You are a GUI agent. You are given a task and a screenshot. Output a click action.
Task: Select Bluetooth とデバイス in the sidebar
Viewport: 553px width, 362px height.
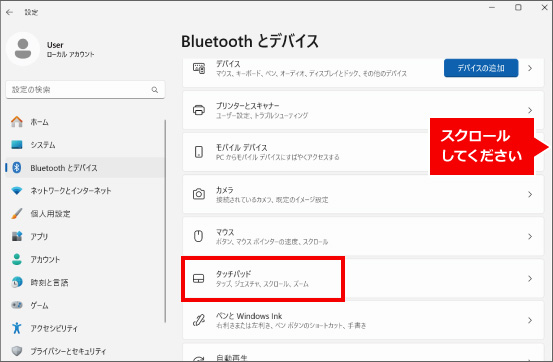click(85, 168)
